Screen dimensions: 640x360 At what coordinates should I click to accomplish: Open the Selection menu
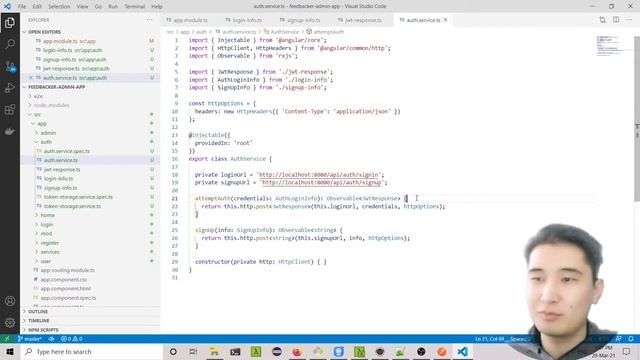point(59,6)
